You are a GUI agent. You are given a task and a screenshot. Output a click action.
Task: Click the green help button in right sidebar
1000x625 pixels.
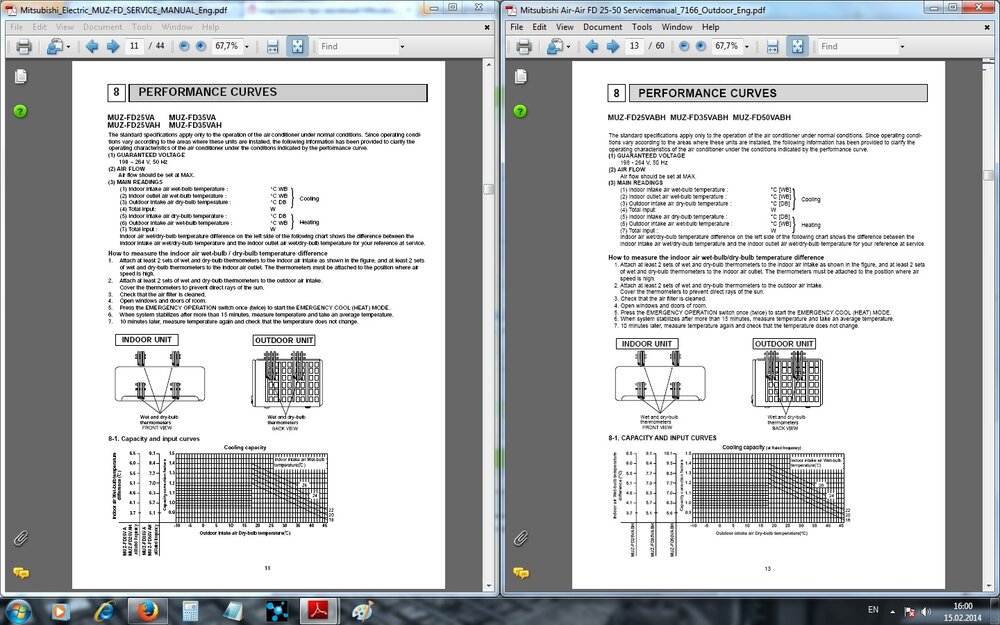tap(520, 111)
